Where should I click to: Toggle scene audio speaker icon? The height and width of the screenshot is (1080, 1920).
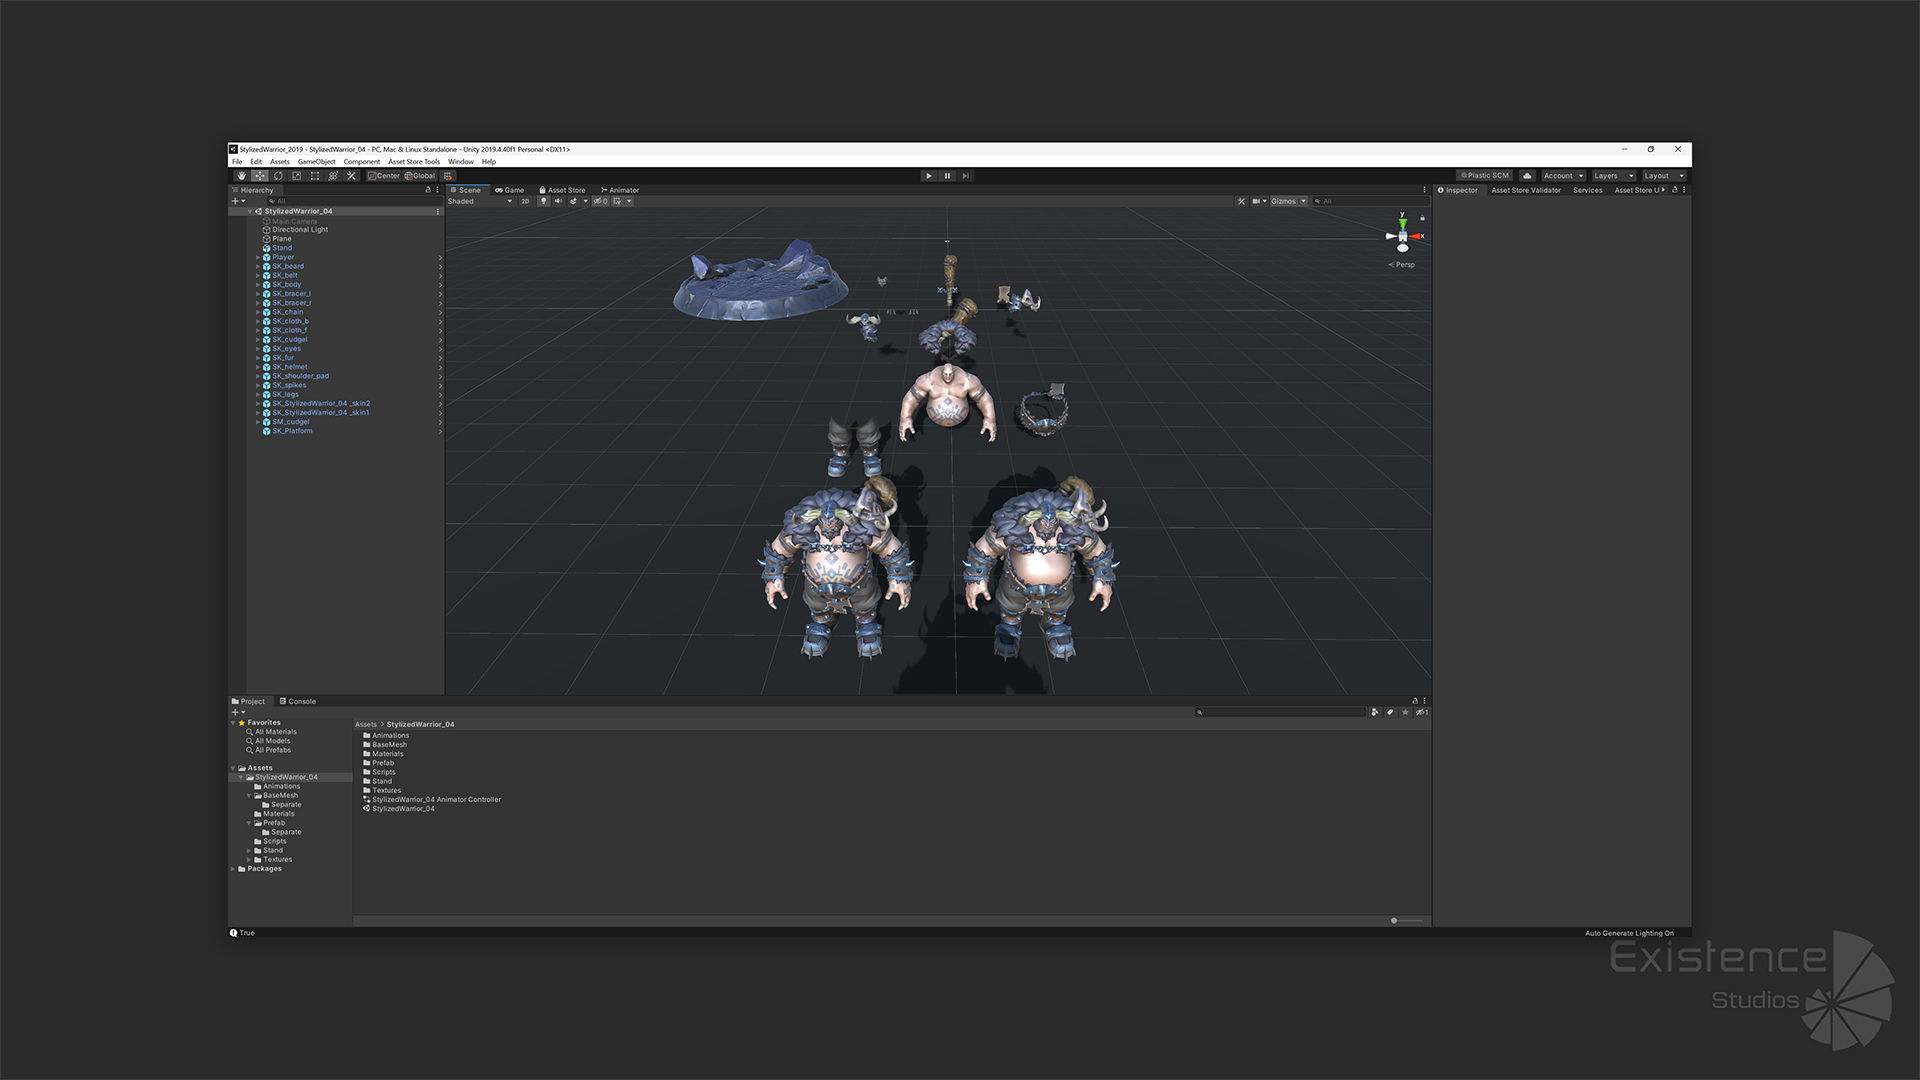pos(558,201)
